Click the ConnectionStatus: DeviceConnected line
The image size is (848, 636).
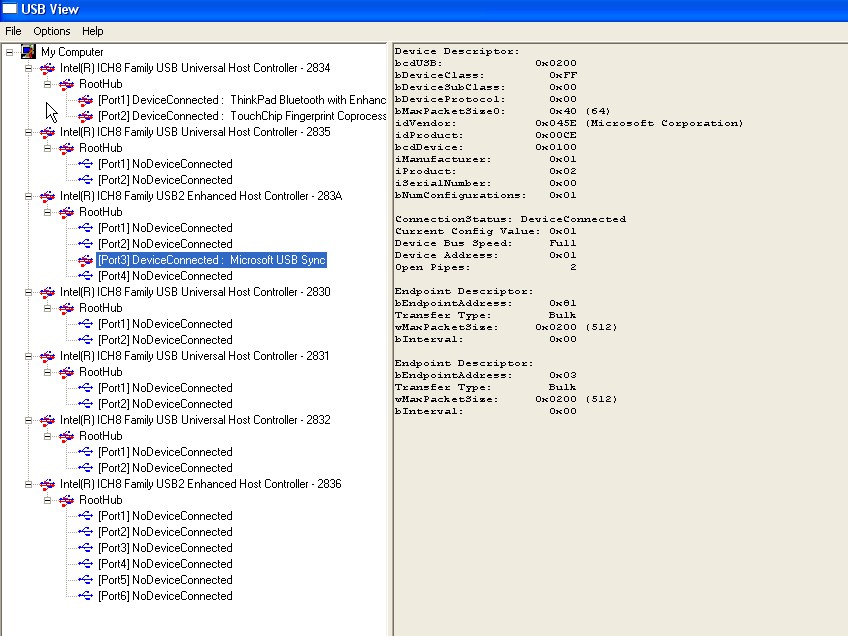point(510,220)
